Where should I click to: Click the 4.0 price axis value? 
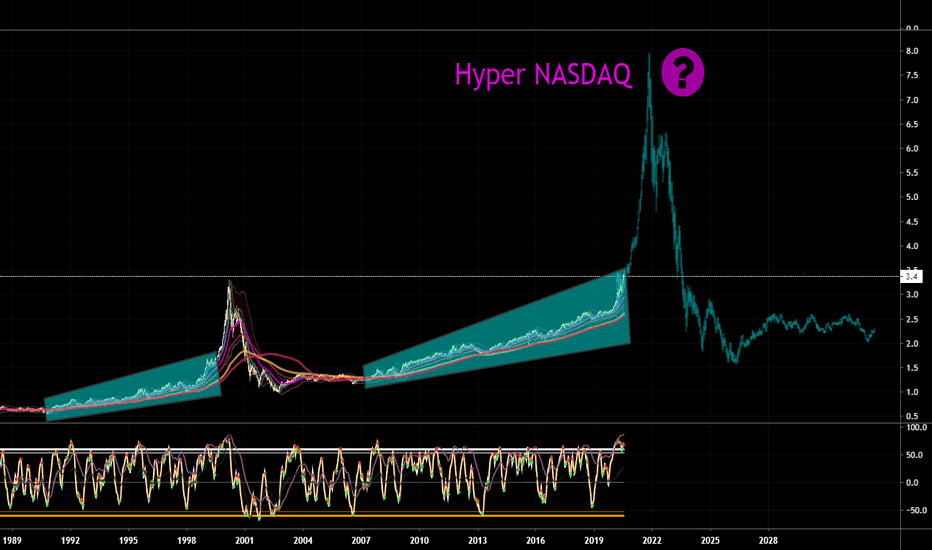coord(912,246)
